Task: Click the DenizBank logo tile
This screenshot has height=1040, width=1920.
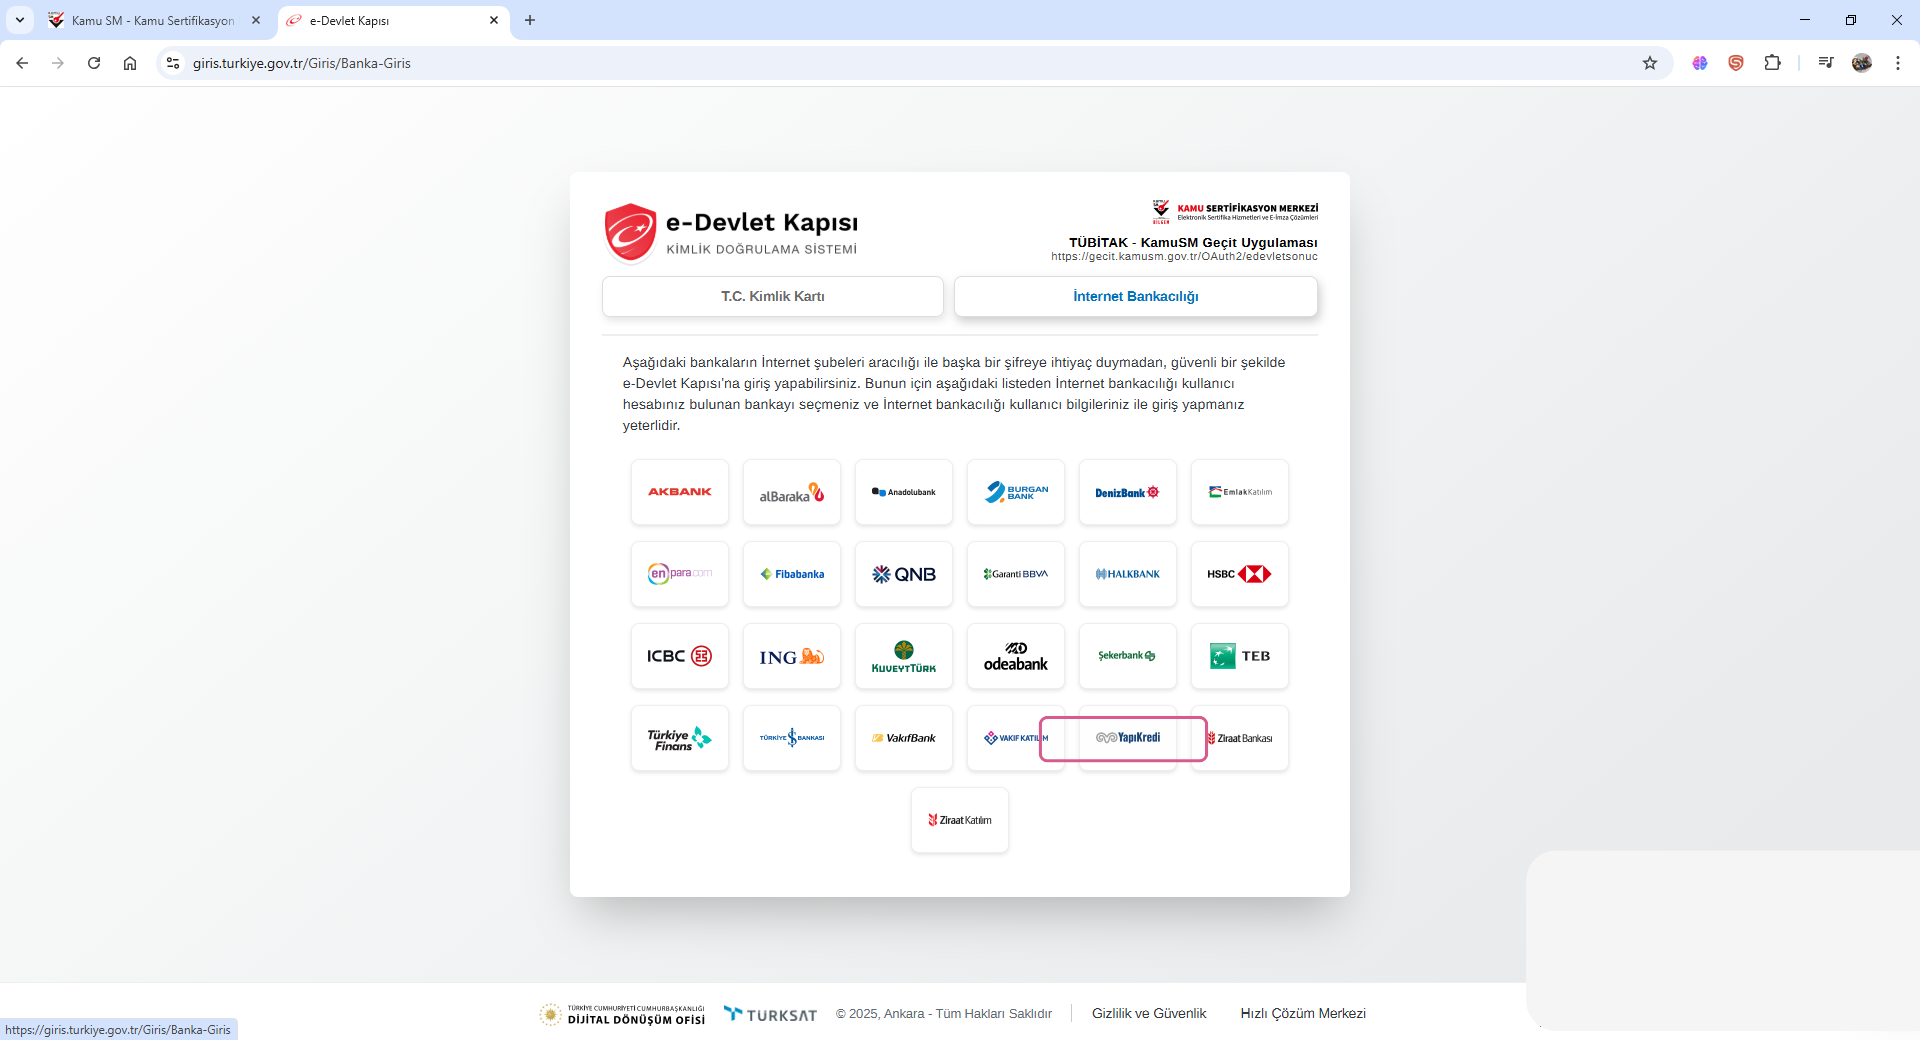Action: (1128, 492)
